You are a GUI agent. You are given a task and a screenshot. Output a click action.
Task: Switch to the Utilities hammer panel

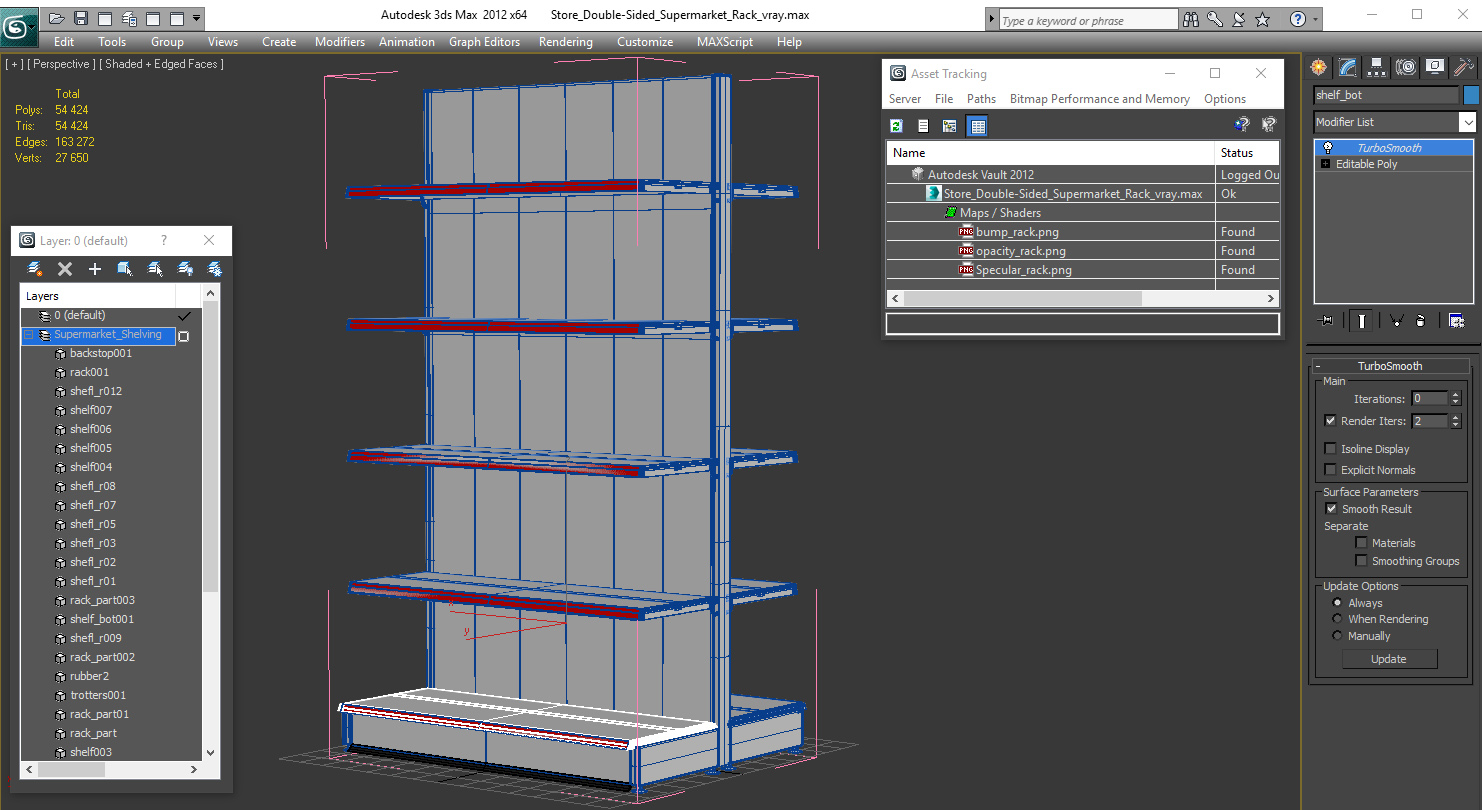point(1464,67)
